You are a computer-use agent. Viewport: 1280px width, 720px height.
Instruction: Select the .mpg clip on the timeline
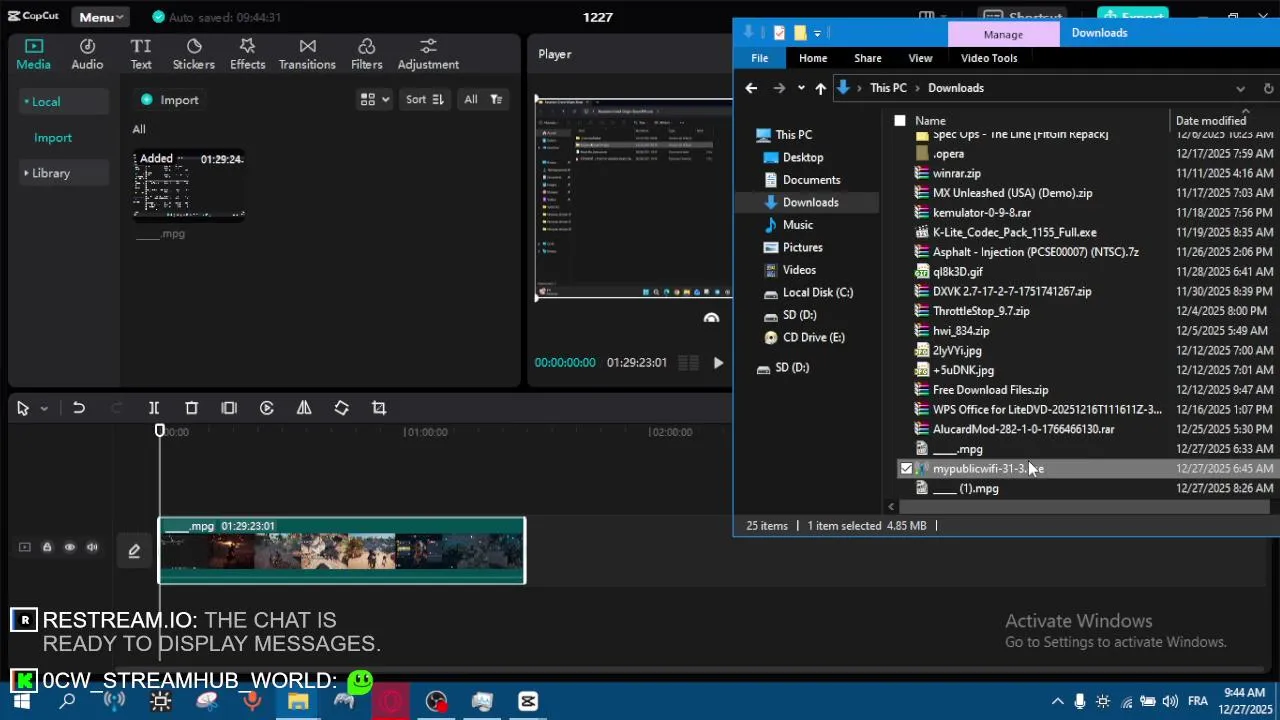click(x=342, y=550)
